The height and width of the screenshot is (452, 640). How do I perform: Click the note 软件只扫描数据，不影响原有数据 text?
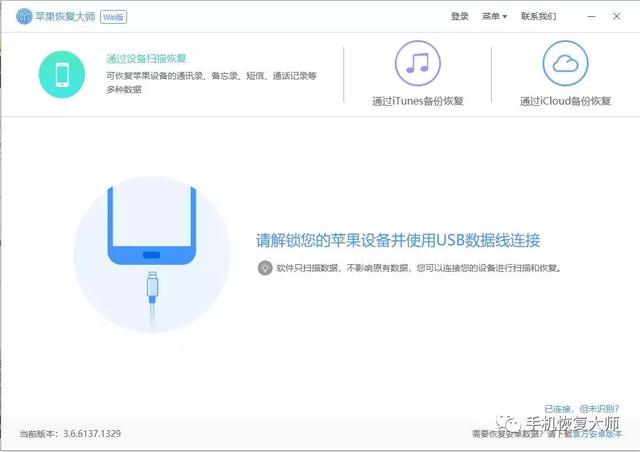tap(419, 268)
